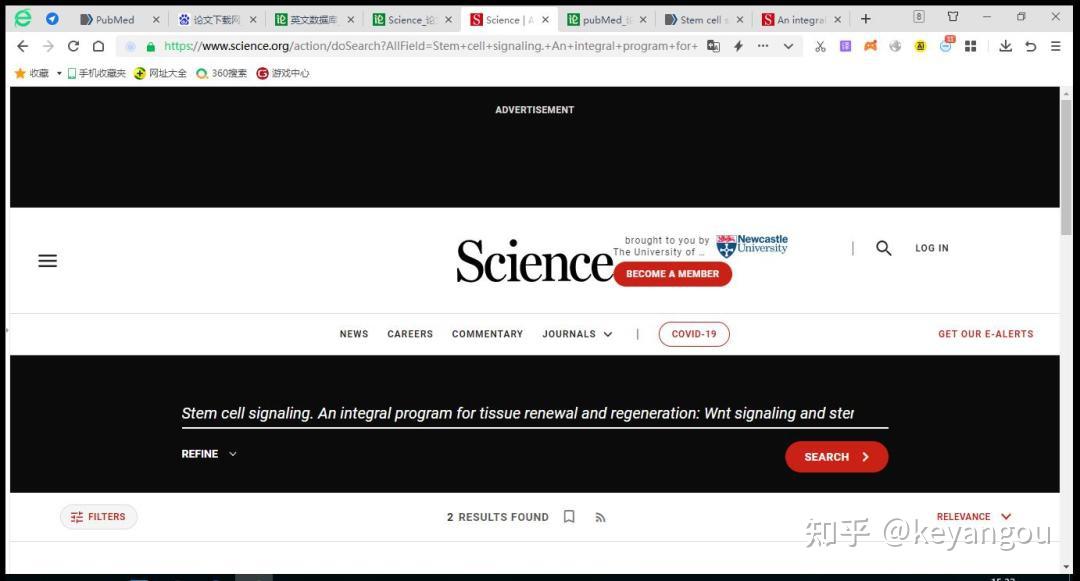Screen dimensions: 1080x581
Task: Save the search using the bookmark icon
Action: click(569, 516)
